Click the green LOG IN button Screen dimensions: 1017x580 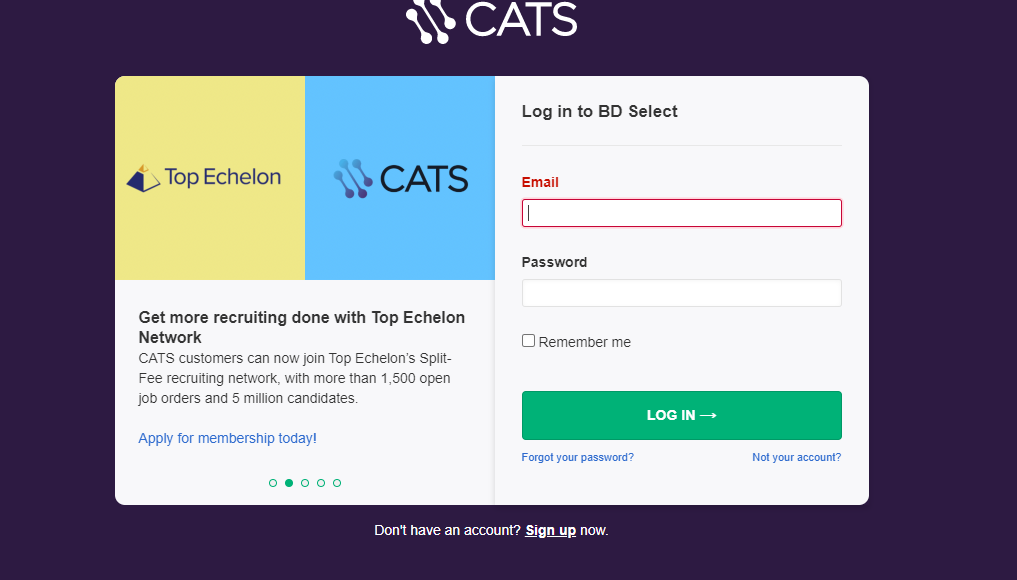pos(682,415)
